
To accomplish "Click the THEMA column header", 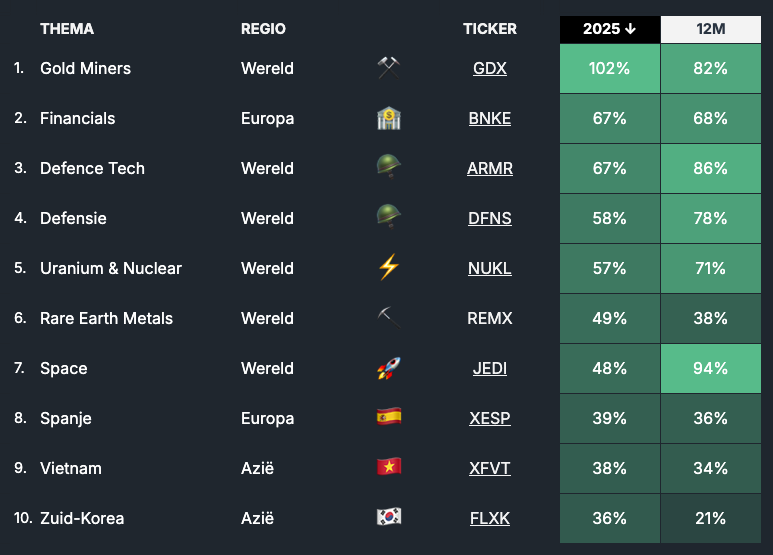I will point(67,29).
